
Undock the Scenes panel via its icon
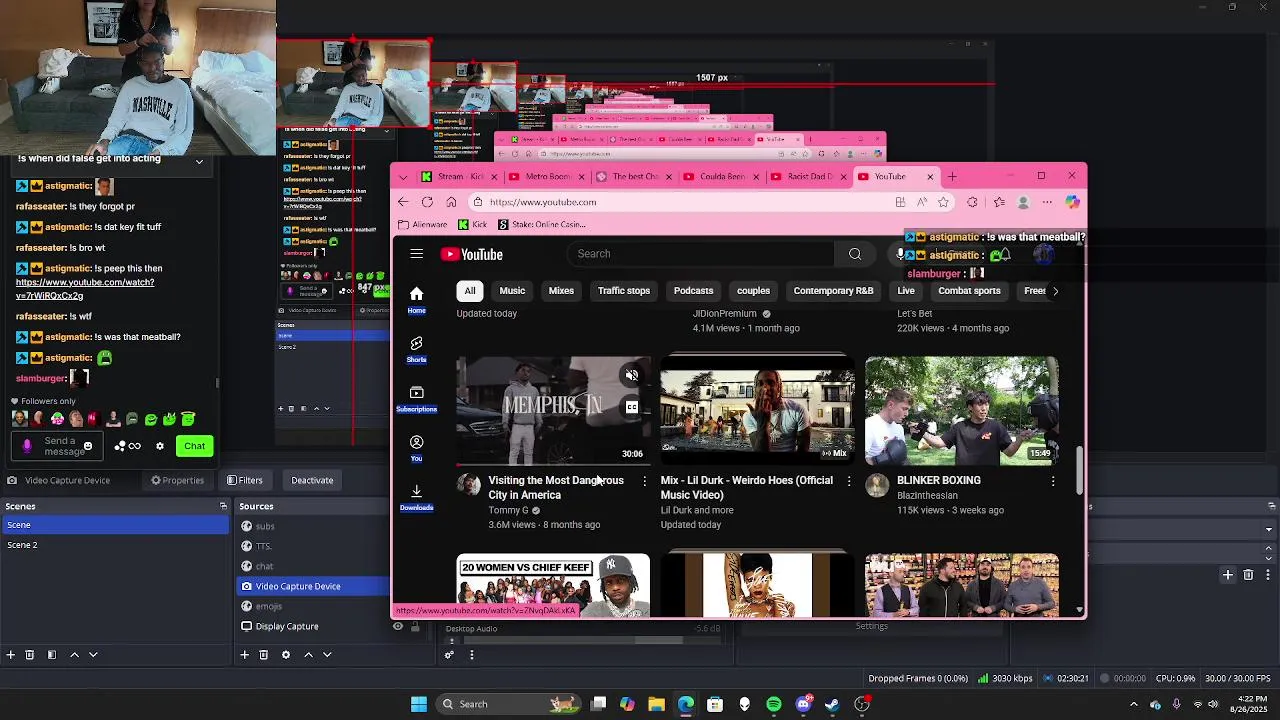point(223,506)
